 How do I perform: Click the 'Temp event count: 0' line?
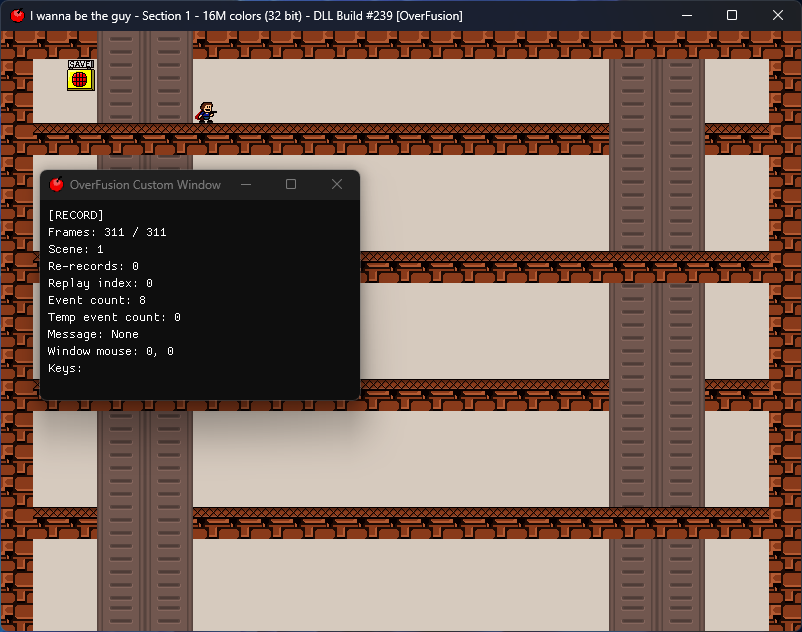[x=114, y=317]
